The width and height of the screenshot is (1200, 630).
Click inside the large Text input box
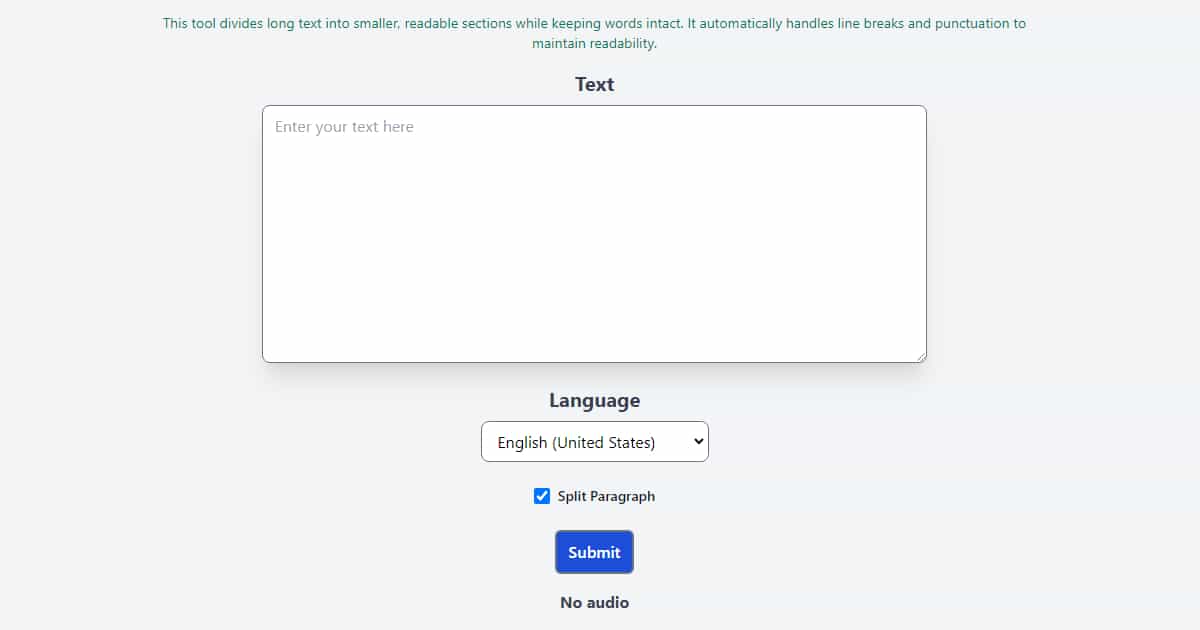594,240
